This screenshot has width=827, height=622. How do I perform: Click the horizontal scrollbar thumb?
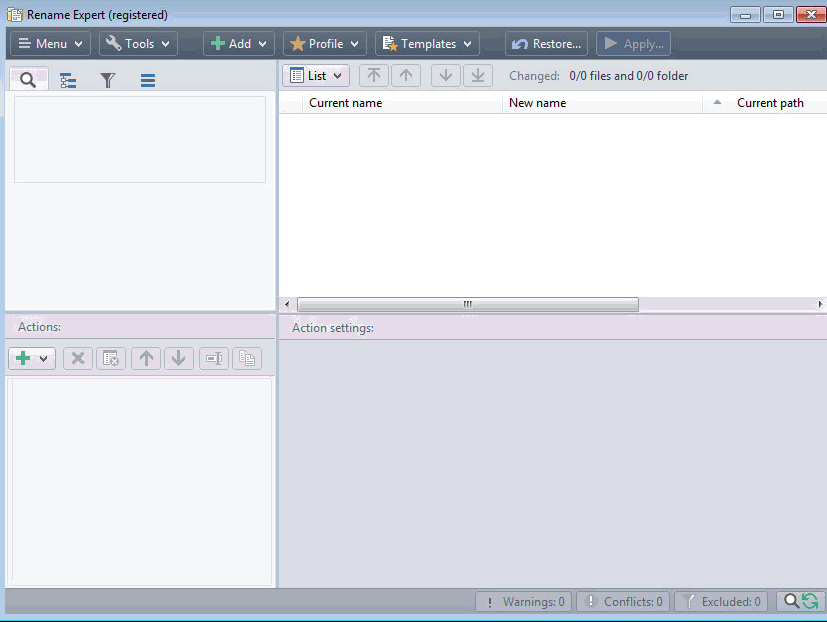click(x=468, y=304)
